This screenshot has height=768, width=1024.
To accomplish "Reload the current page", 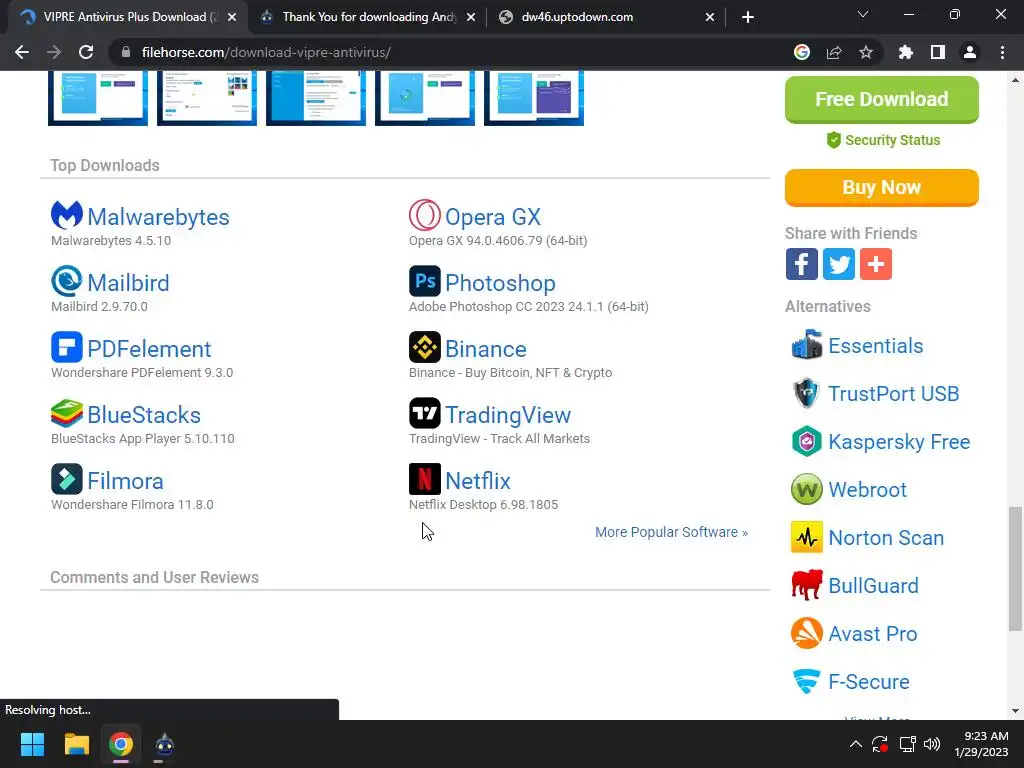I will 86,52.
